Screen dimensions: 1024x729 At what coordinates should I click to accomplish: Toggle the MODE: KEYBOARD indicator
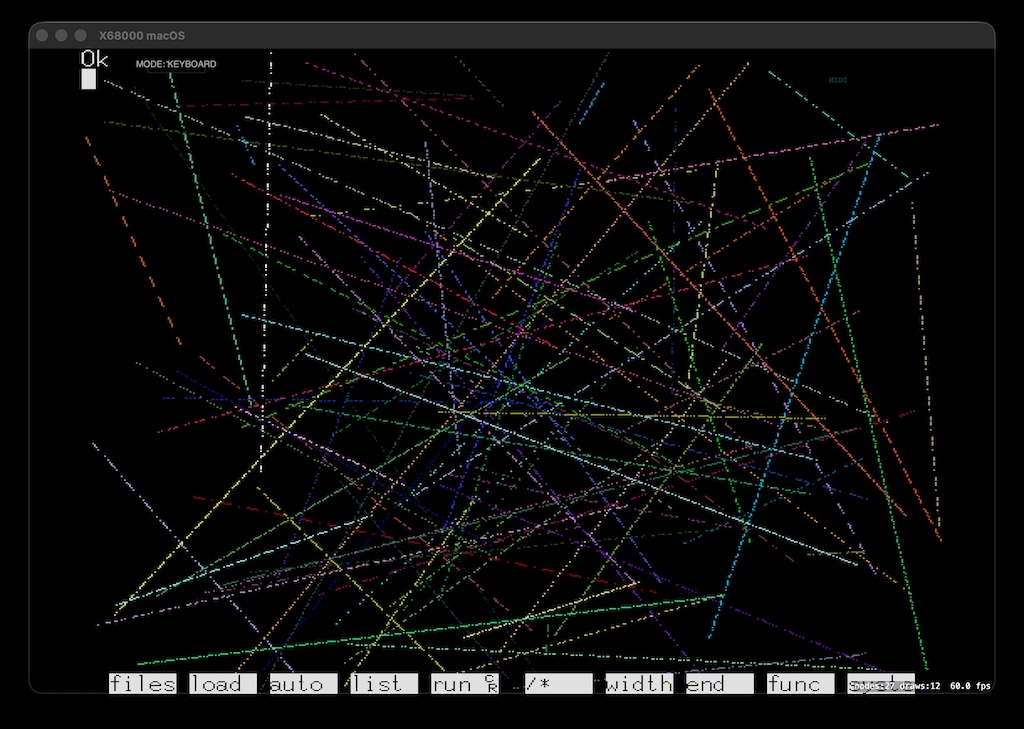pos(176,64)
